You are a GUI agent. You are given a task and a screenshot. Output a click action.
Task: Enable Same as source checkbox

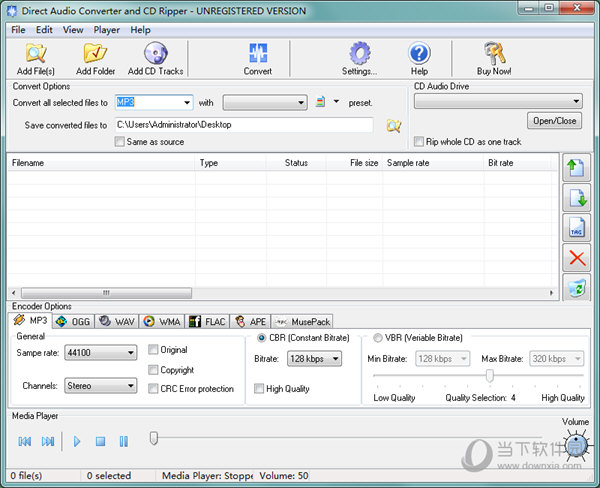tap(120, 142)
